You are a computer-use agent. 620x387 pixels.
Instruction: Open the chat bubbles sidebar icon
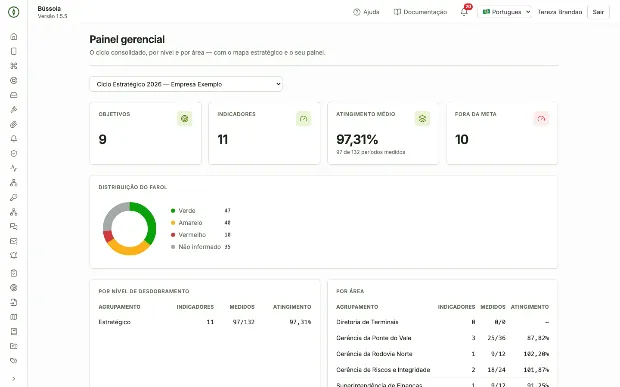(x=13, y=227)
